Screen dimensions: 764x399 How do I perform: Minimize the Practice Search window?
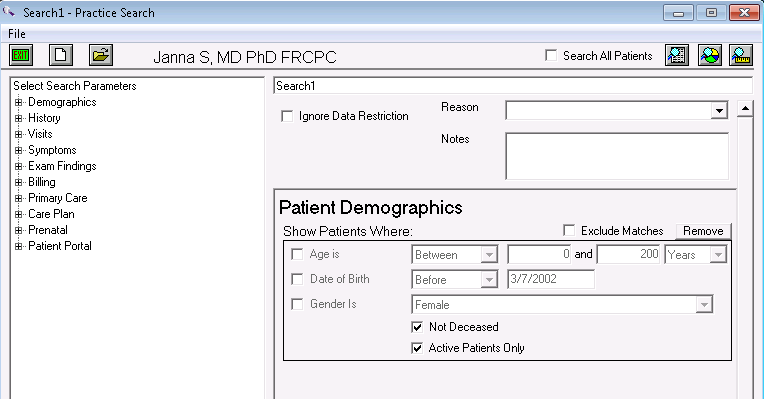point(678,13)
